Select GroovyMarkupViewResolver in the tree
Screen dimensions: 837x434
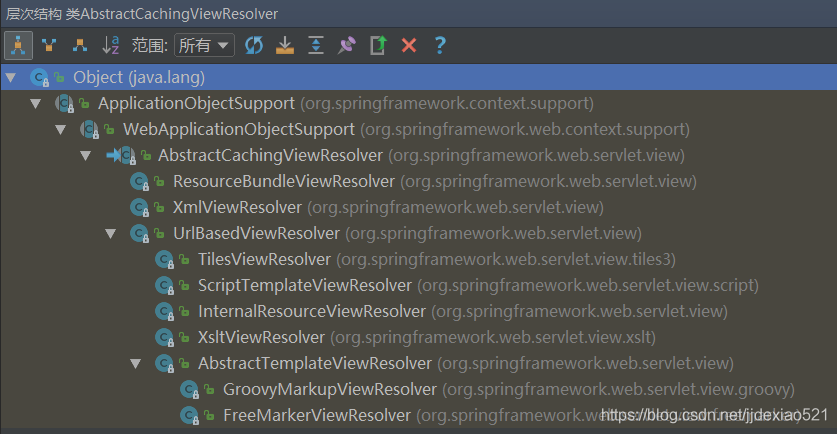[329, 390]
